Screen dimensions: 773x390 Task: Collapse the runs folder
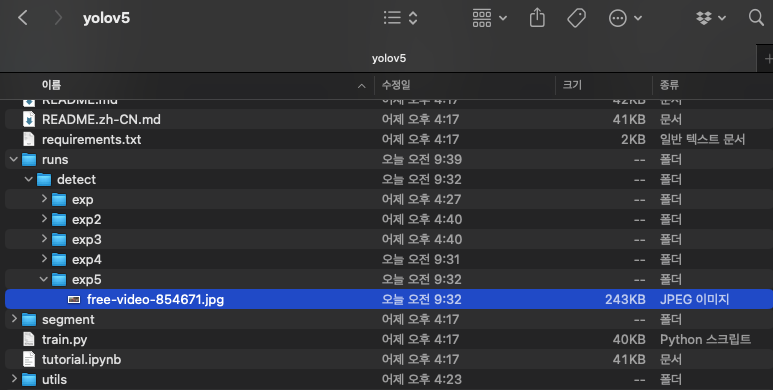(14, 159)
